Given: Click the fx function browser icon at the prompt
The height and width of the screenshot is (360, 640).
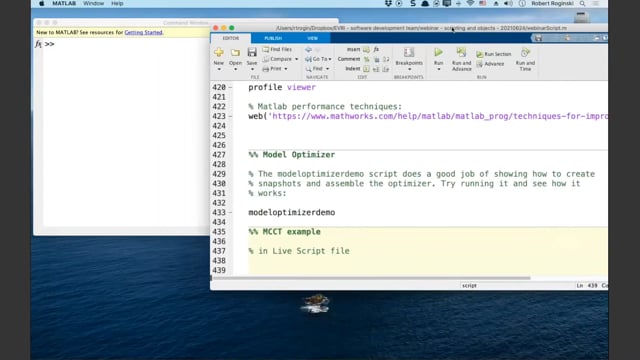Looking at the screenshot, I should (x=38, y=44).
